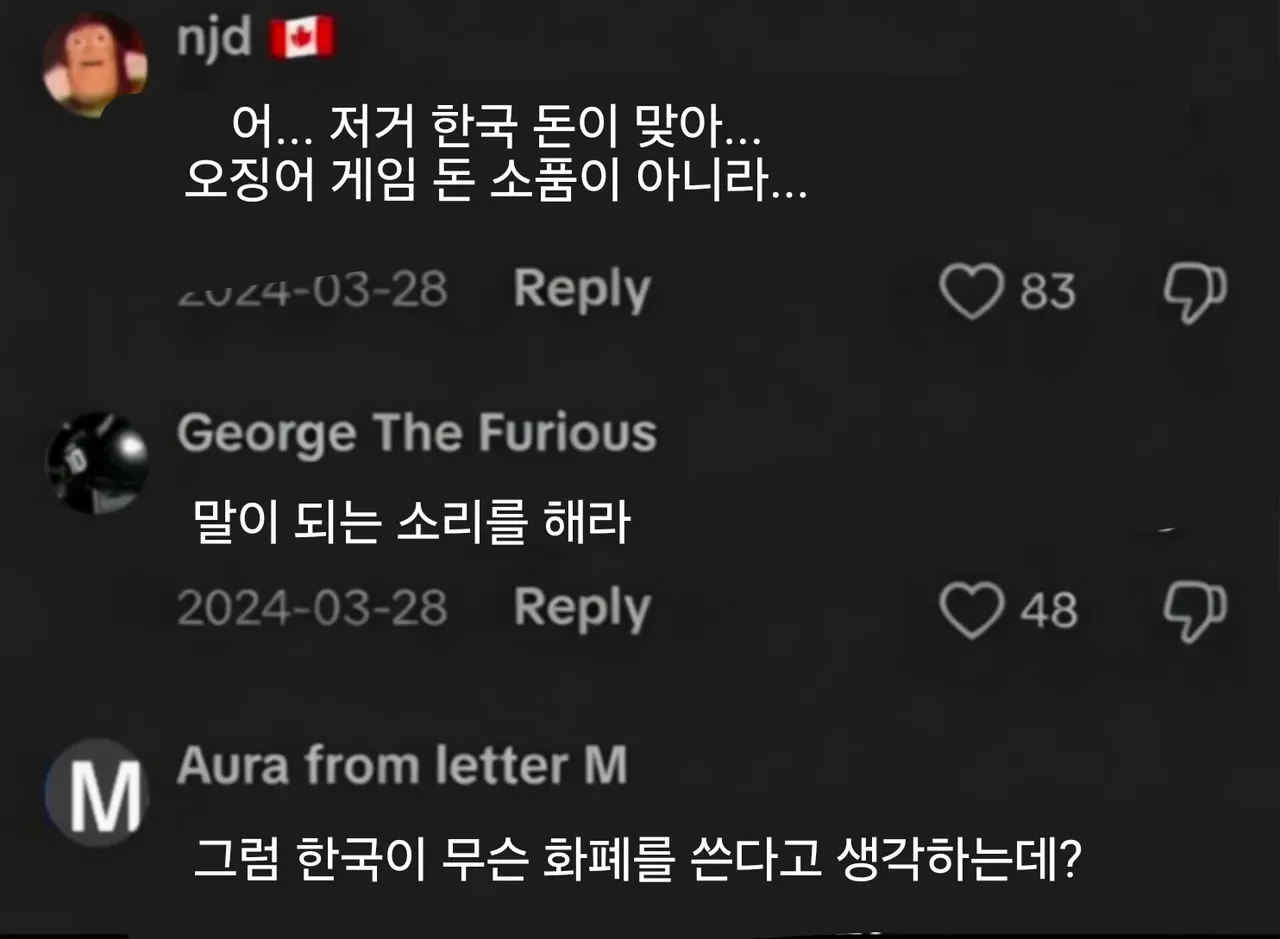This screenshot has width=1280, height=939.
Task: Open George The Furious's avatar
Action: pos(97,463)
